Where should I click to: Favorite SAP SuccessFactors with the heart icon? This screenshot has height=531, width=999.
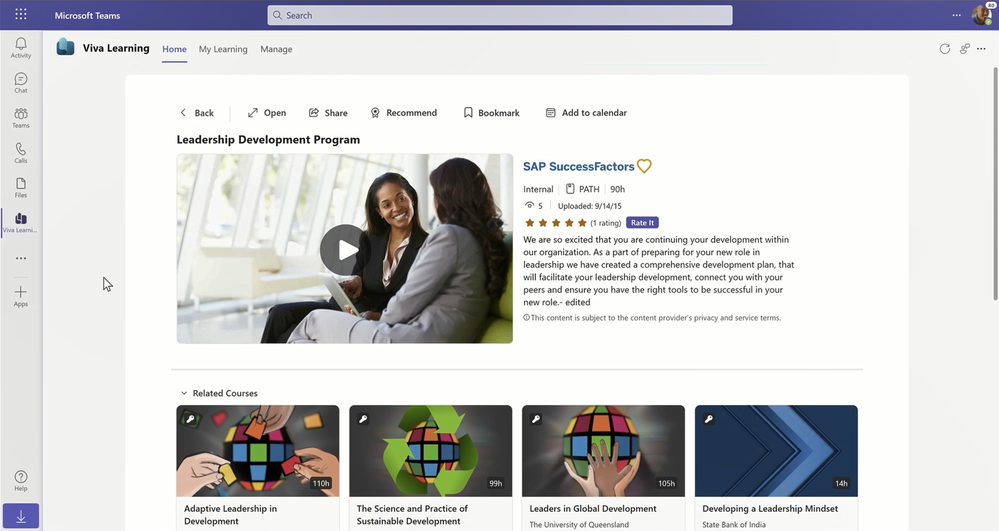pyautogui.click(x=644, y=166)
